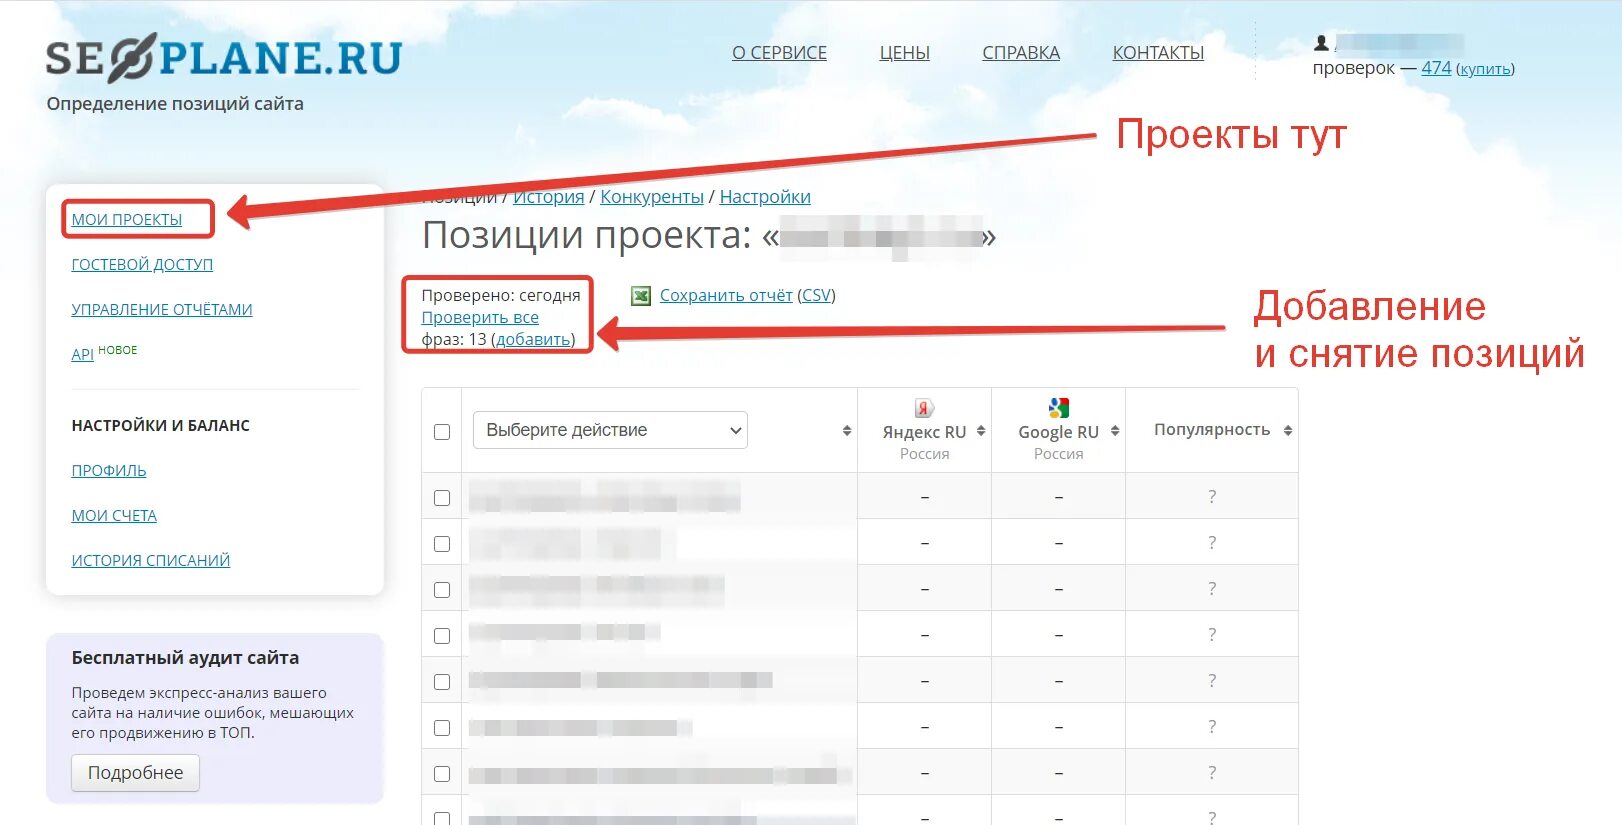Click Проверить все link
The width and height of the screenshot is (1622, 825).
(480, 317)
